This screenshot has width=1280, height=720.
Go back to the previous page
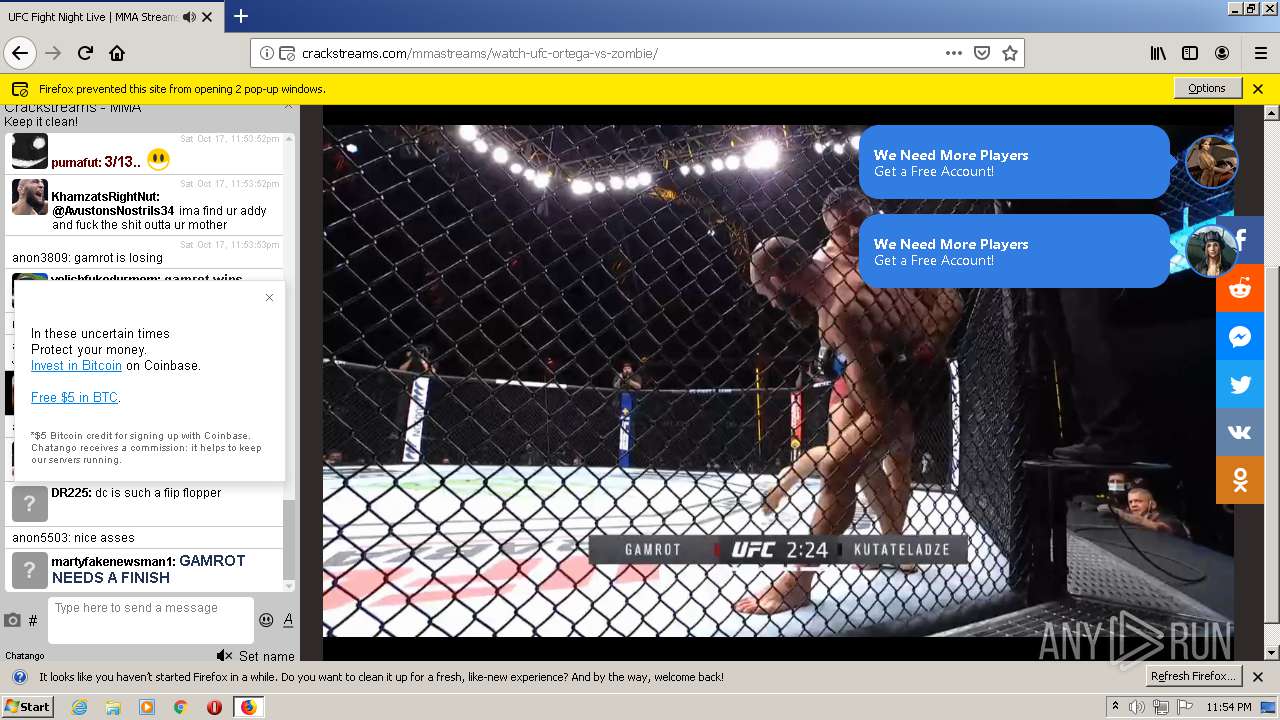[19, 53]
